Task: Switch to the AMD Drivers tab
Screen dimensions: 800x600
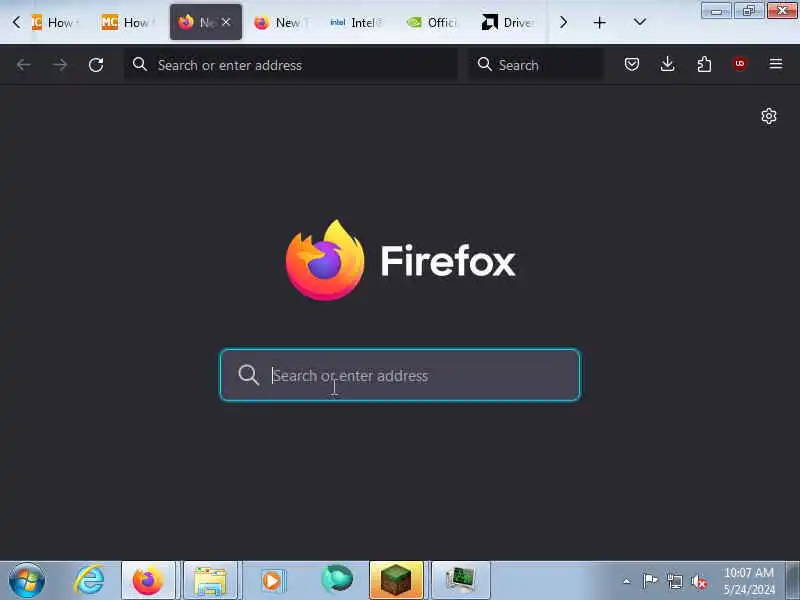Action: 509,22
